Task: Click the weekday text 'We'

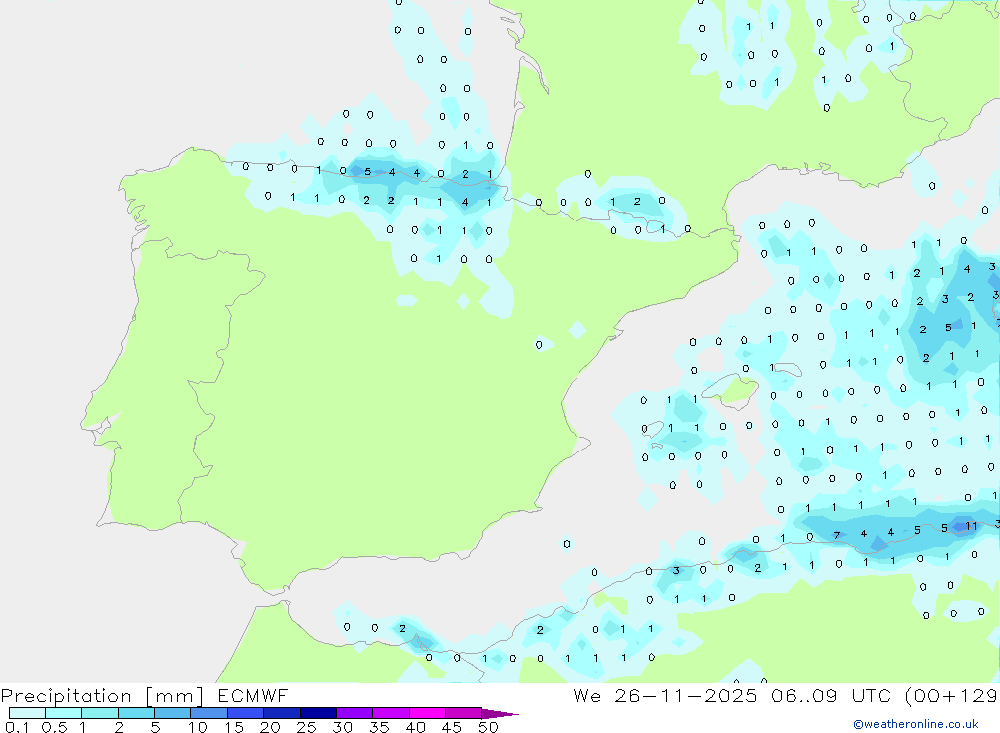Action: click(587, 696)
